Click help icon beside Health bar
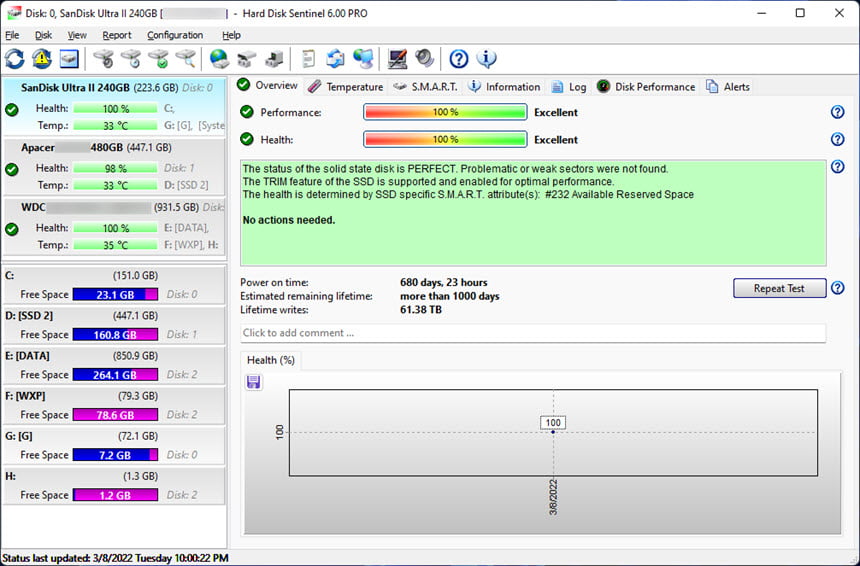The width and height of the screenshot is (860, 566). coord(838,139)
